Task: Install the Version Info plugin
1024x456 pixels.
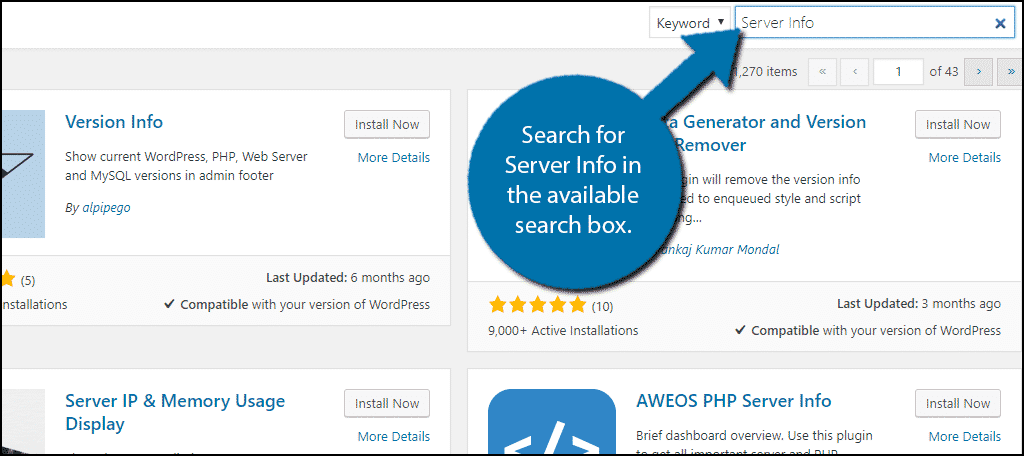Action: click(x=387, y=124)
